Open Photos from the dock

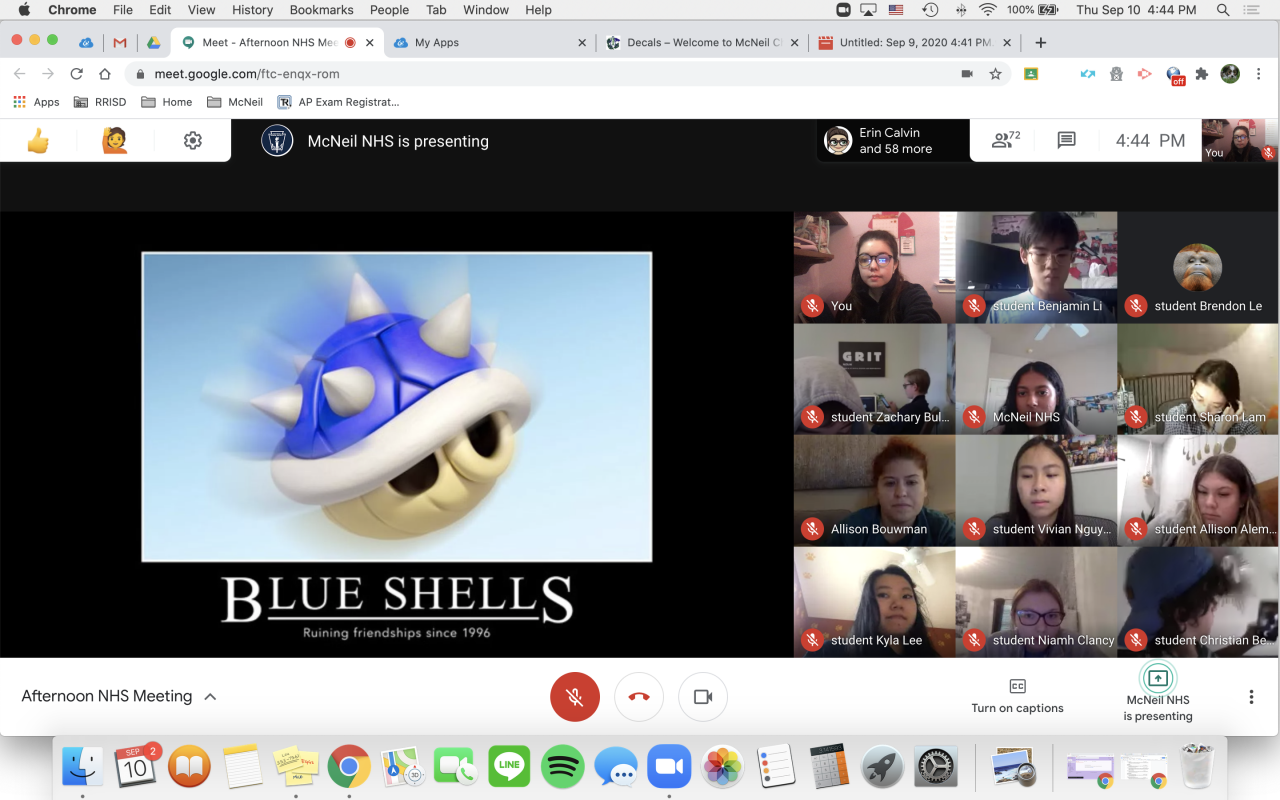(723, 767)
